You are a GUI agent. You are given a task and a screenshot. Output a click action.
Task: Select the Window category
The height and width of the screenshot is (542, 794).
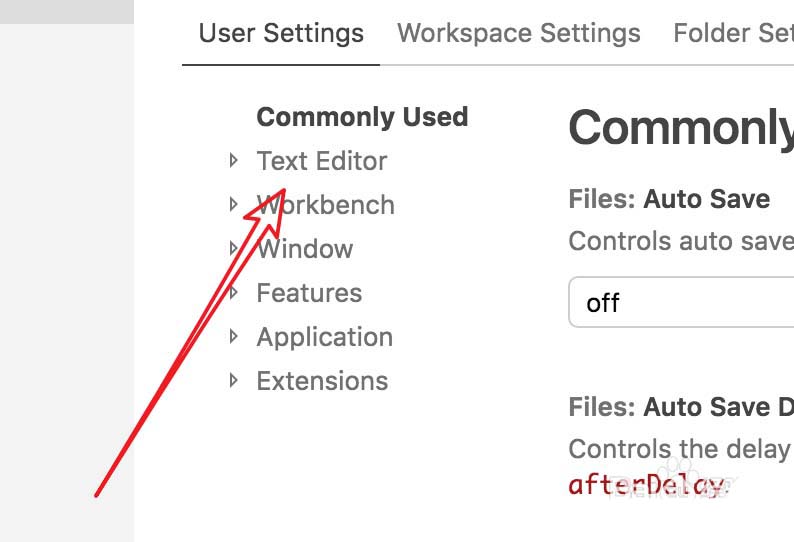coord(304,249)
